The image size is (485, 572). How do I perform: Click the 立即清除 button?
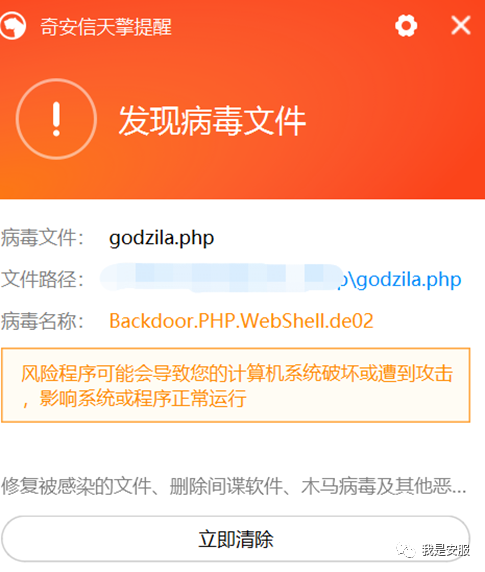point(236,539)
